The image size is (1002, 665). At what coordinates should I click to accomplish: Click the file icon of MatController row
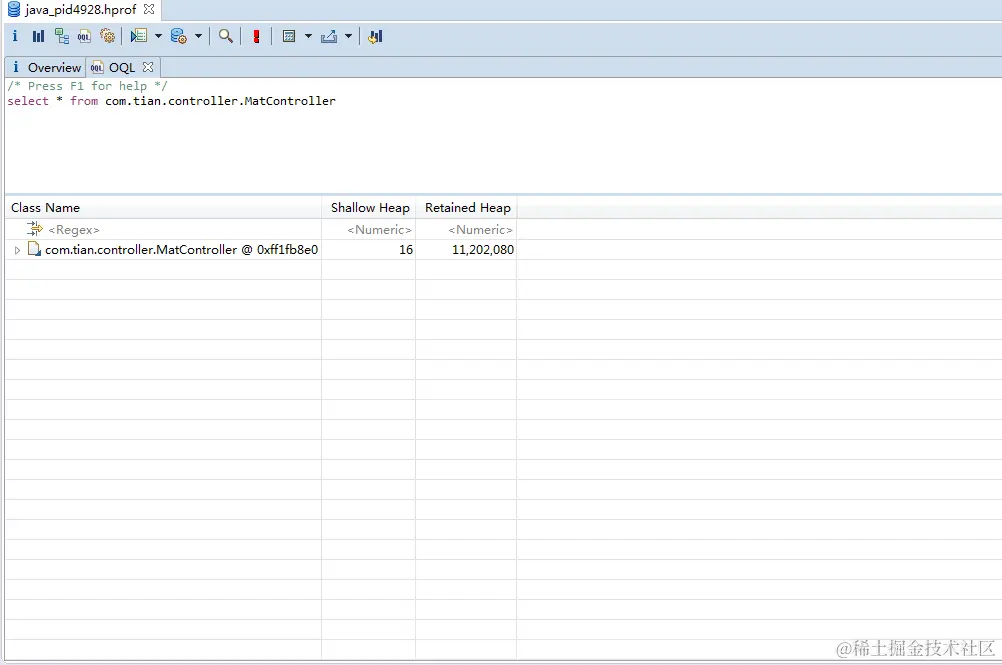(x=35, y=249)
